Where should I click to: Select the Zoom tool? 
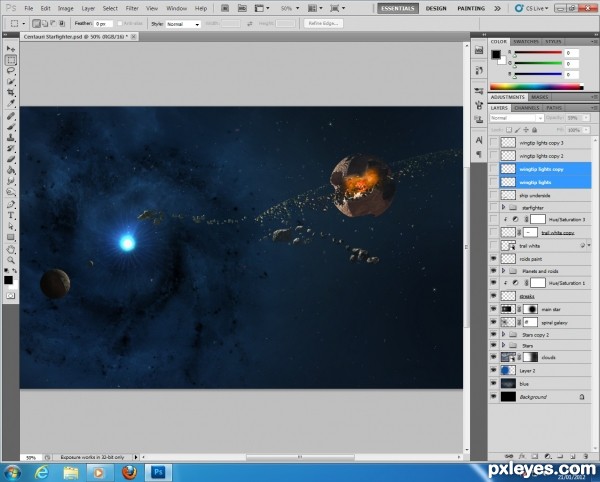tap(11, 261)
